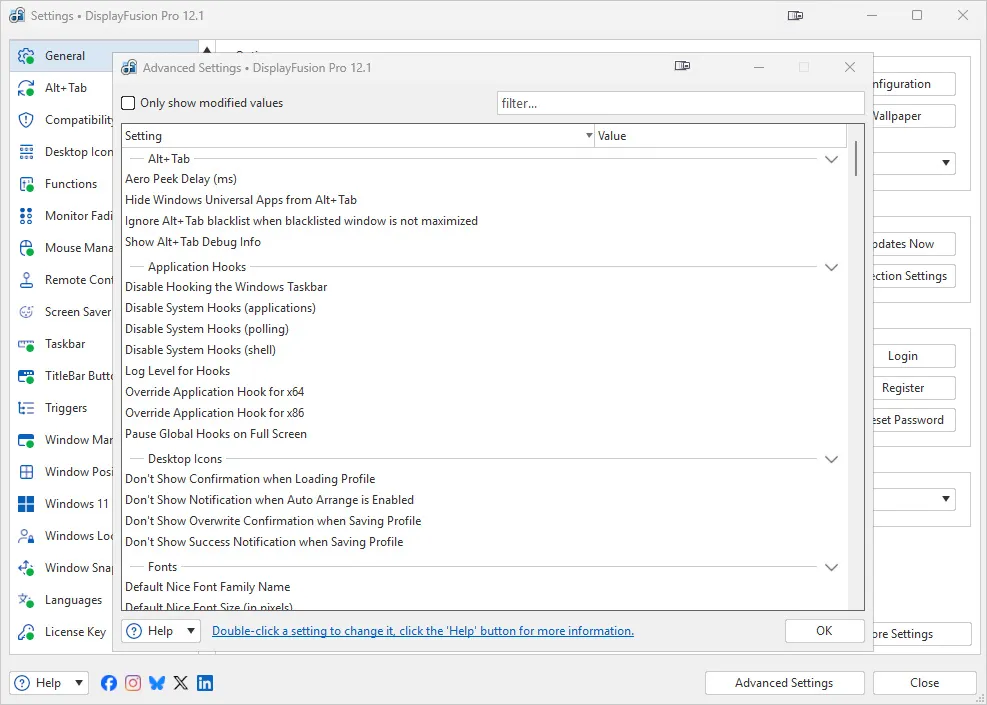Viewport: 987px width, 705px height.
Task: Open the upper dropdown in Settings right panel
Action: (946, 163)
